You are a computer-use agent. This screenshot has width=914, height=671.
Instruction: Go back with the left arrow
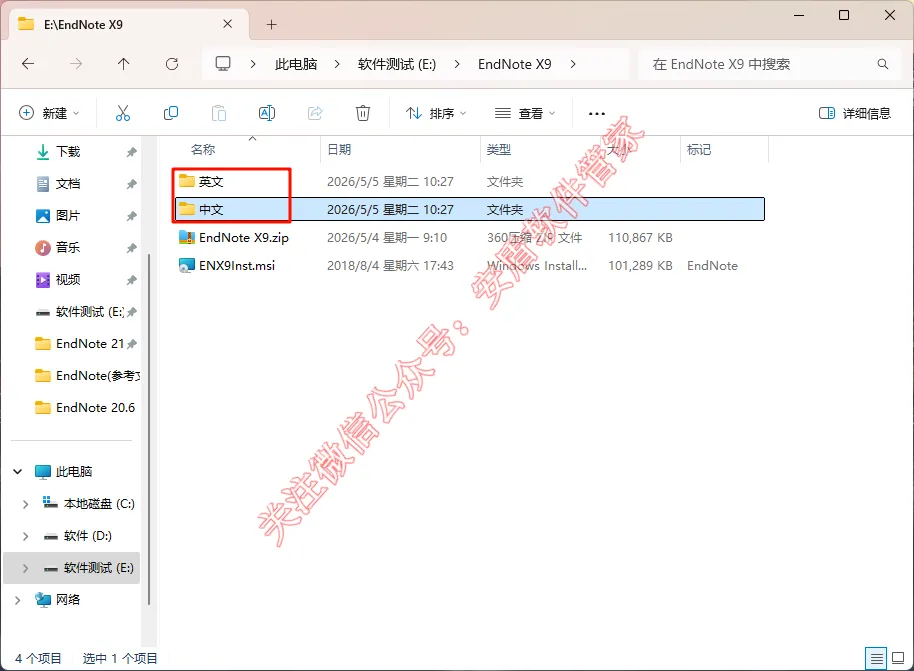(x=28, y=64)
